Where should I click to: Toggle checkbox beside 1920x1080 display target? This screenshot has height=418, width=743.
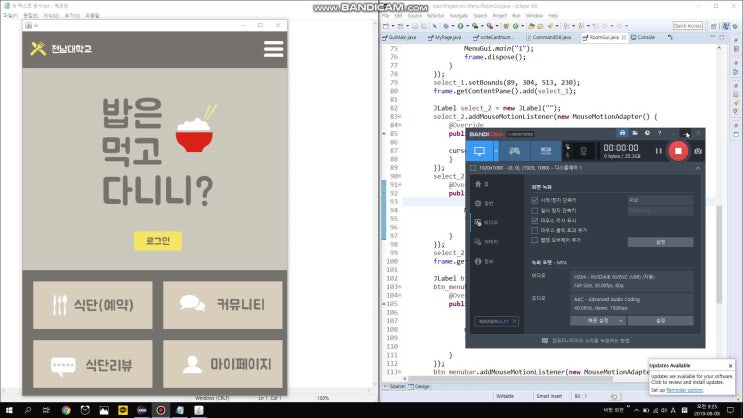pos(472,168)
